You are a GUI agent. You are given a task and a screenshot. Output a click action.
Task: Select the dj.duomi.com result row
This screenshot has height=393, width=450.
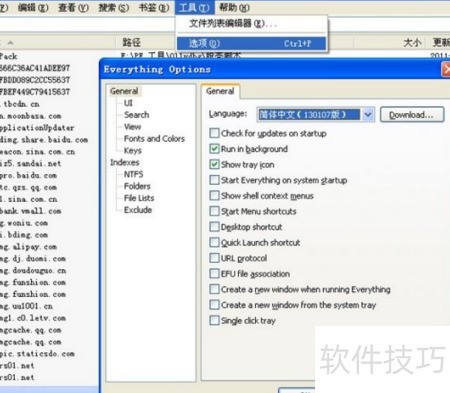pyautogui.click(x=33, y=258)
